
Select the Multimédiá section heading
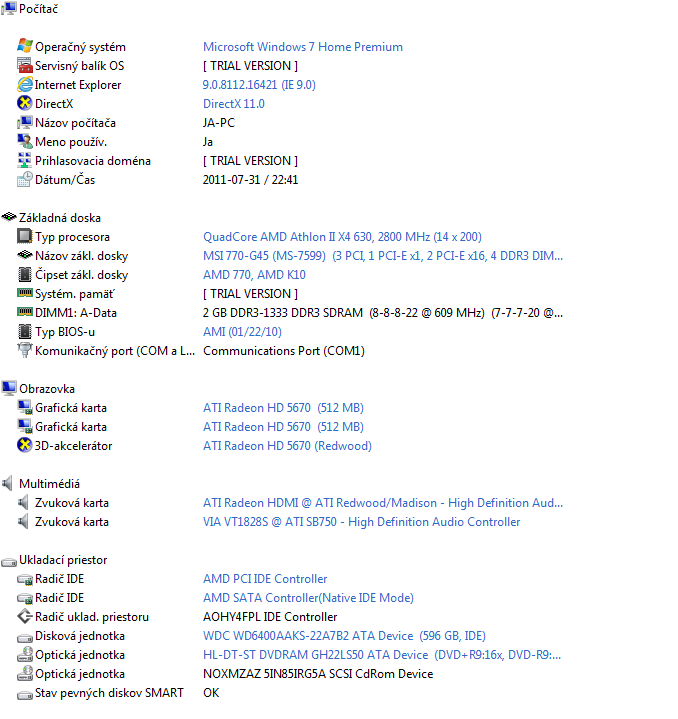tap(50, 484)
